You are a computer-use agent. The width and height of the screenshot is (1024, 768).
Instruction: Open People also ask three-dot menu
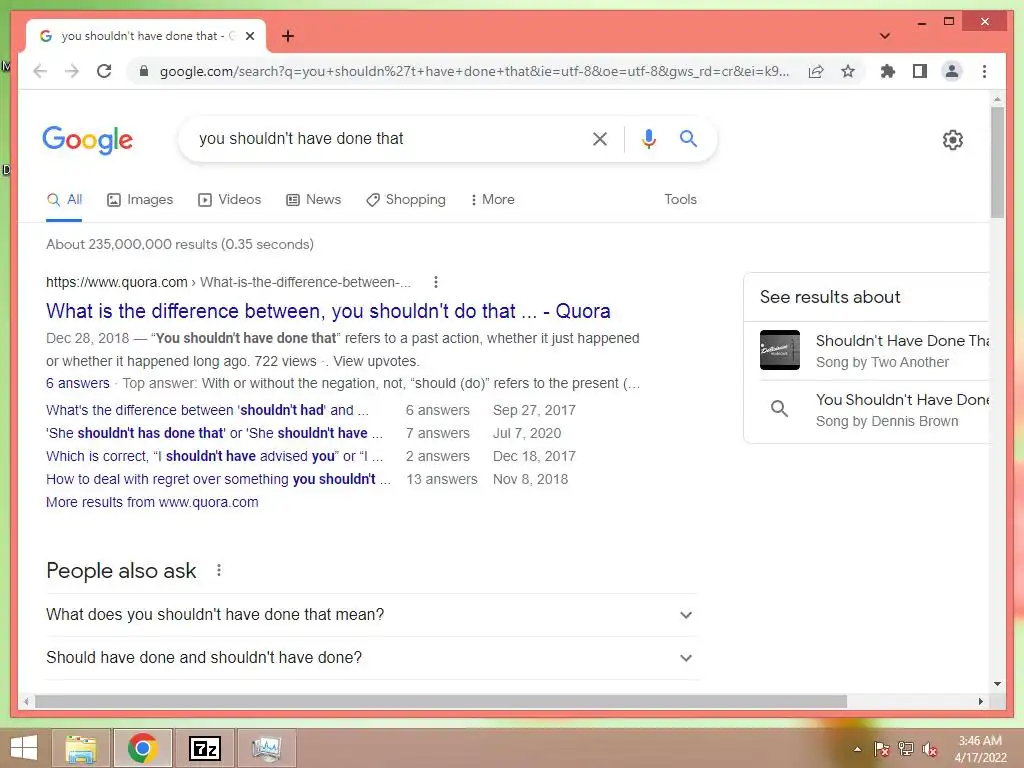219,570
